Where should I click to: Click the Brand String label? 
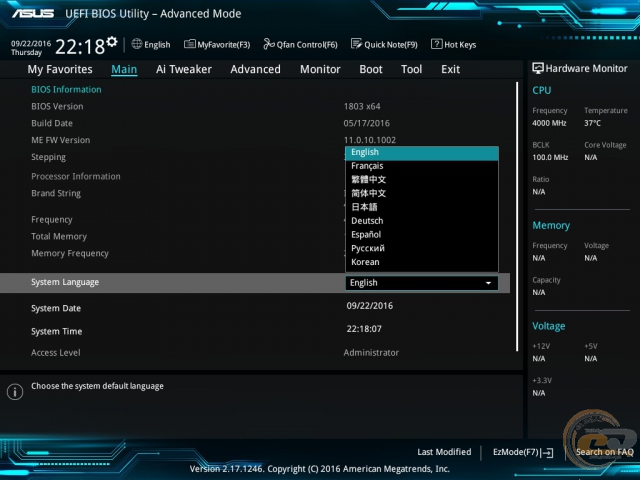tap(56, 193)
